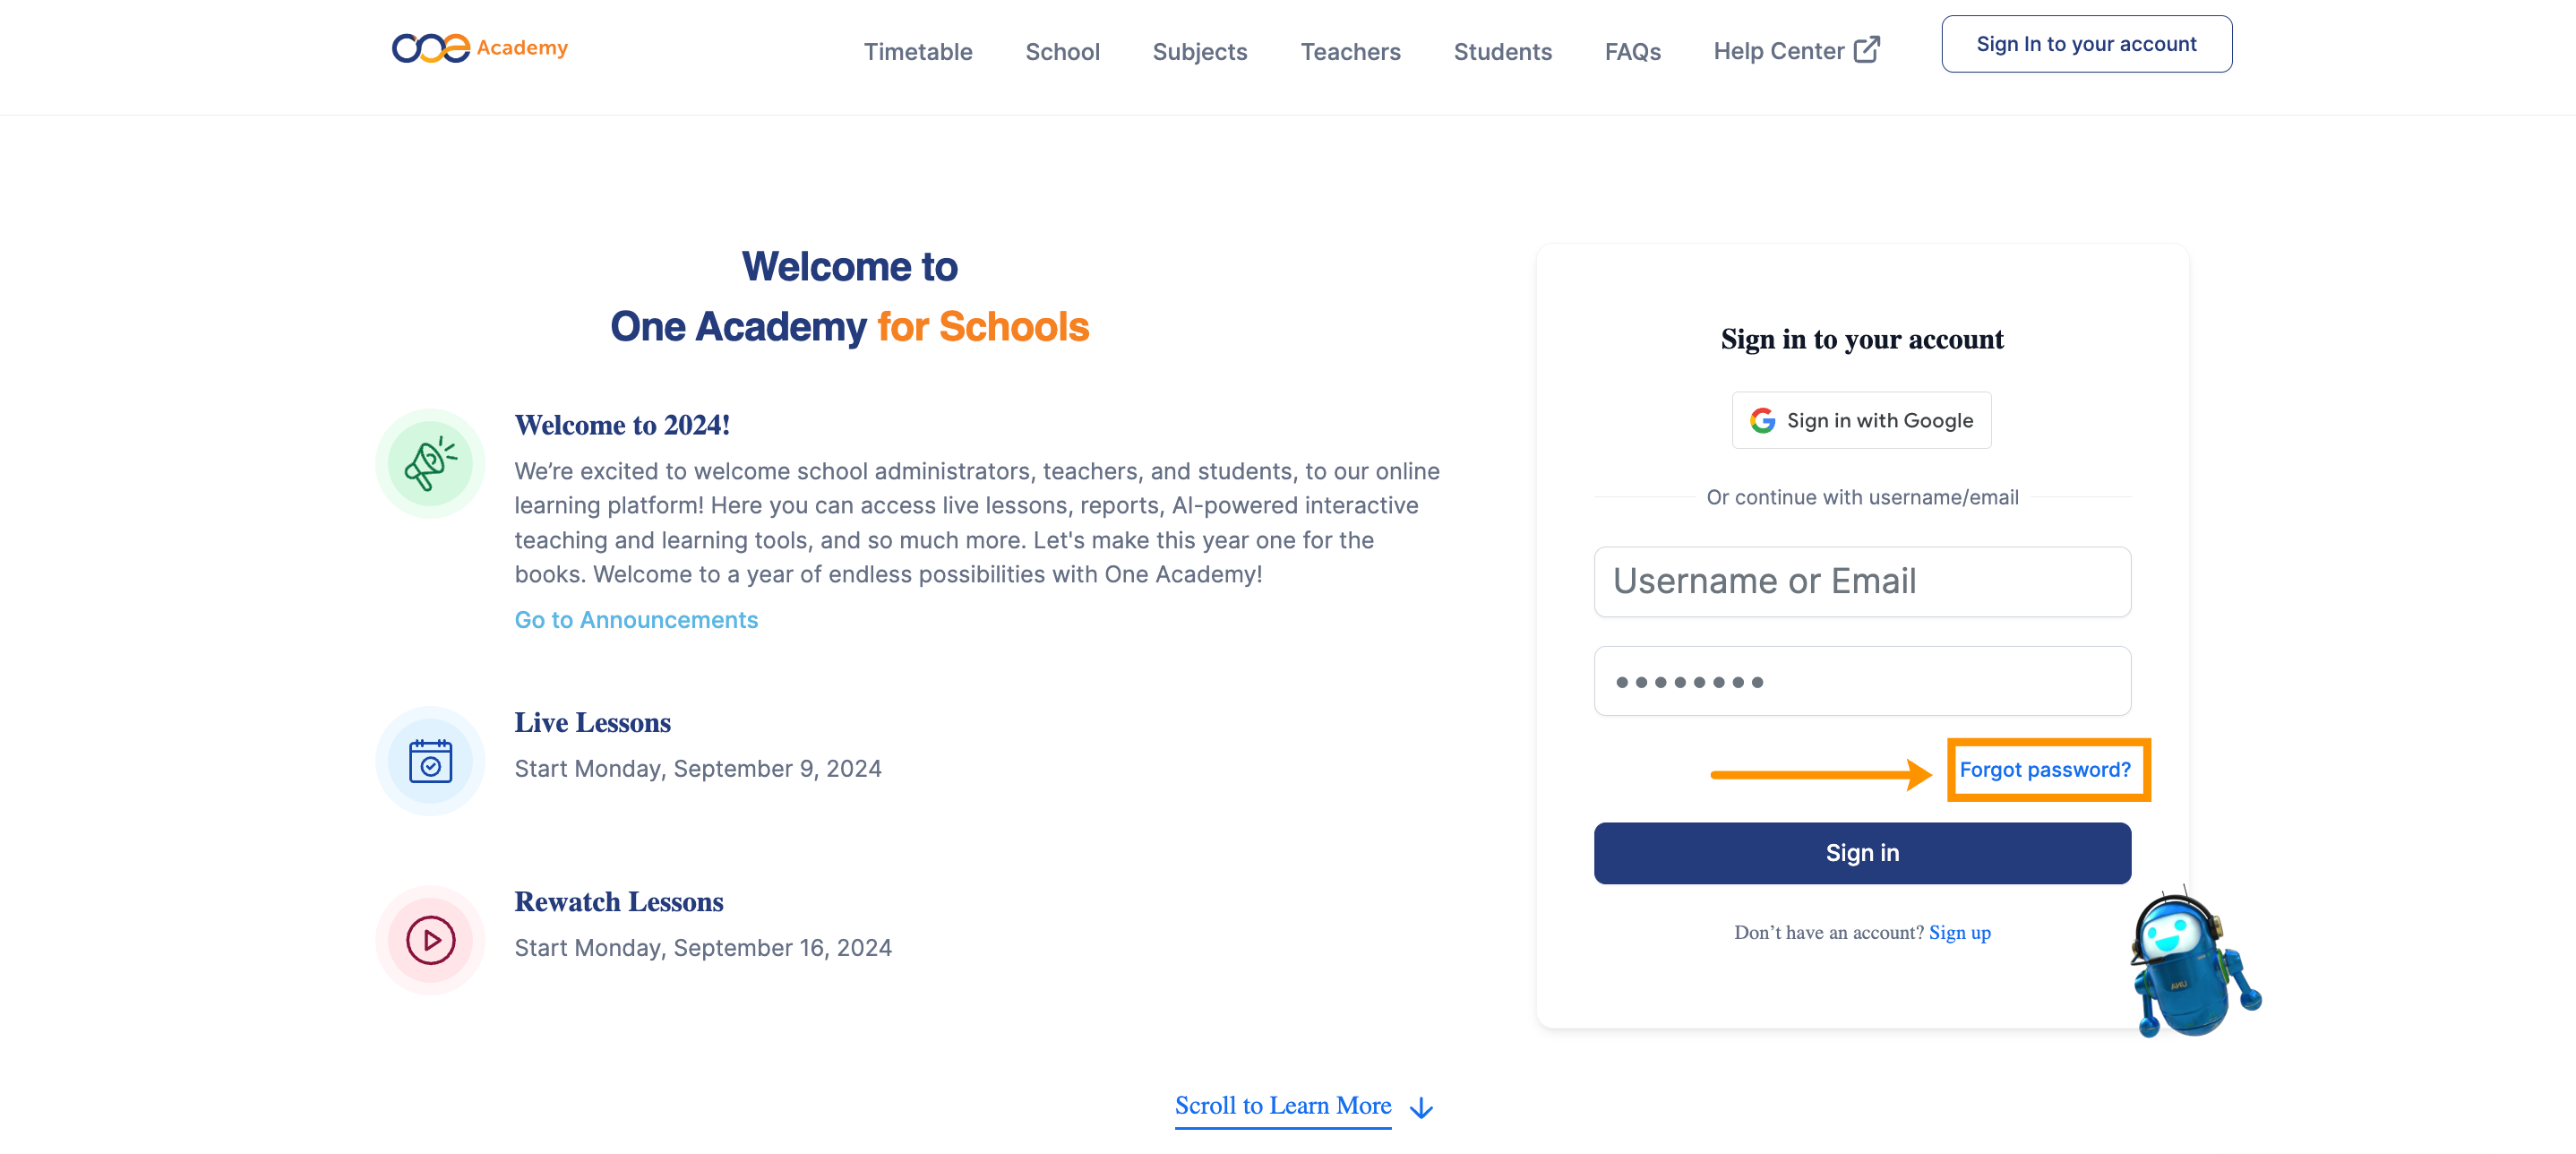Click the blue robot mascot

[x=2189, y=967]
